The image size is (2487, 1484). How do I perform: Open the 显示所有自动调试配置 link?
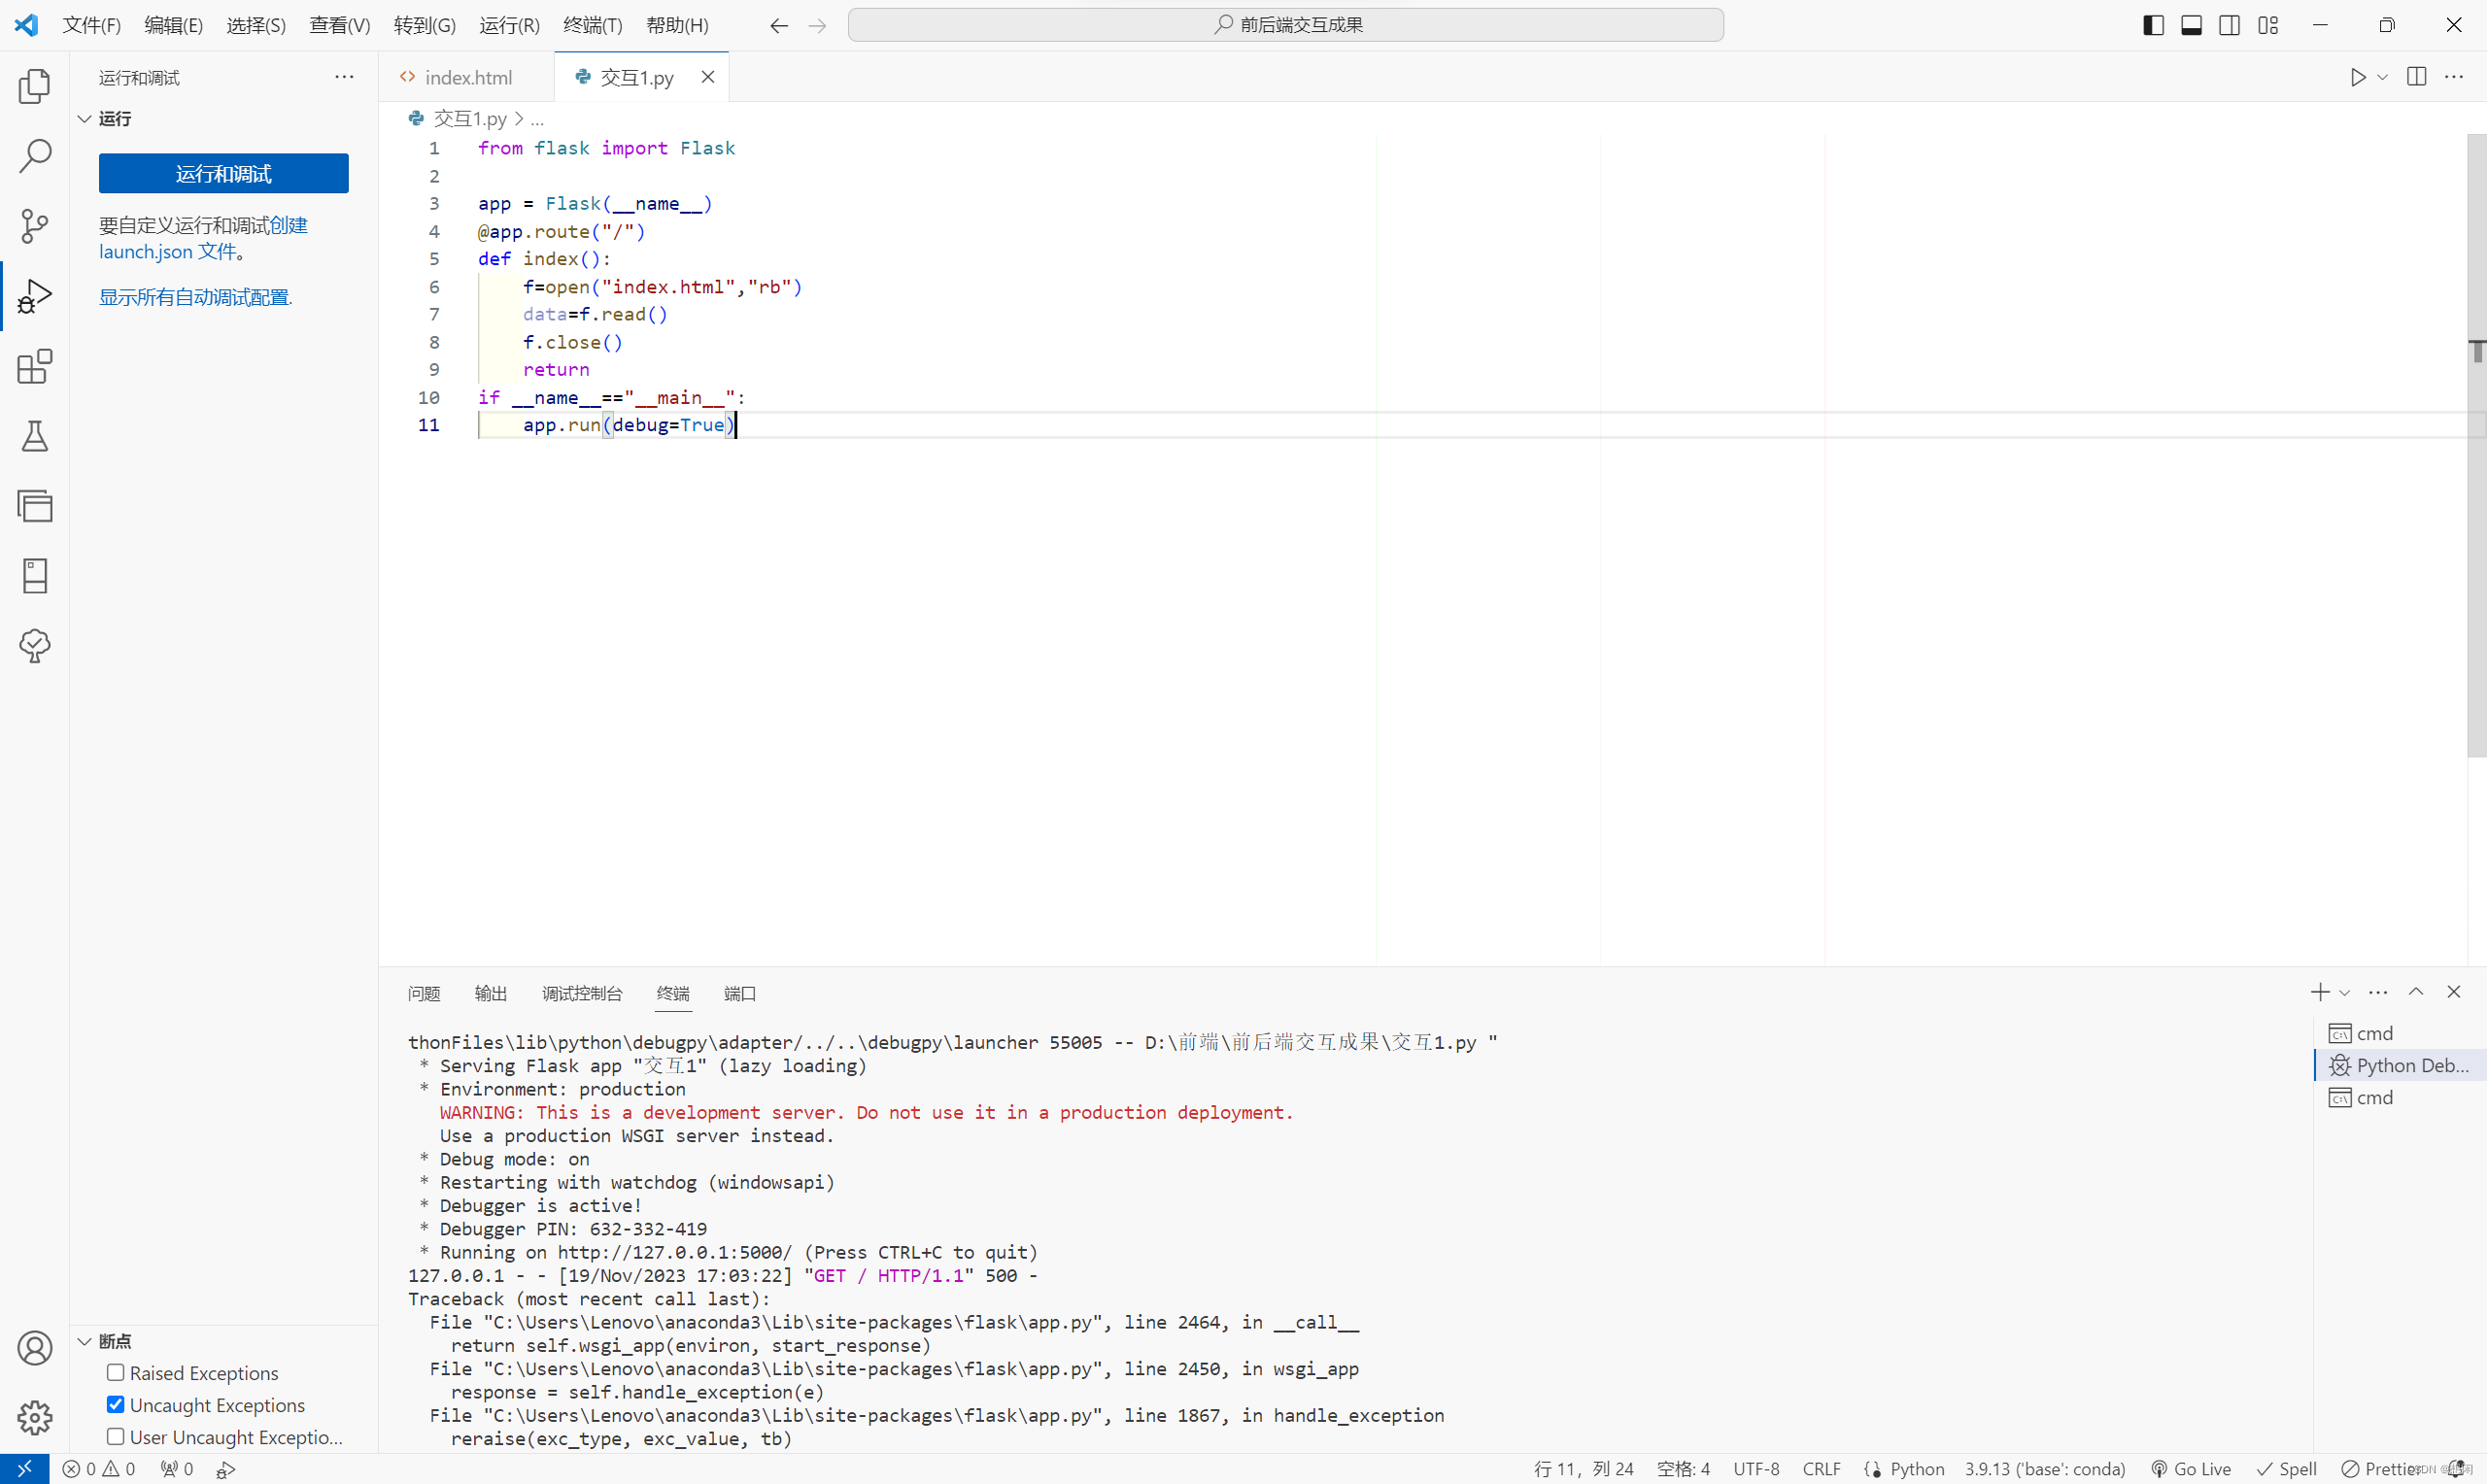click(x=194, y=296)
